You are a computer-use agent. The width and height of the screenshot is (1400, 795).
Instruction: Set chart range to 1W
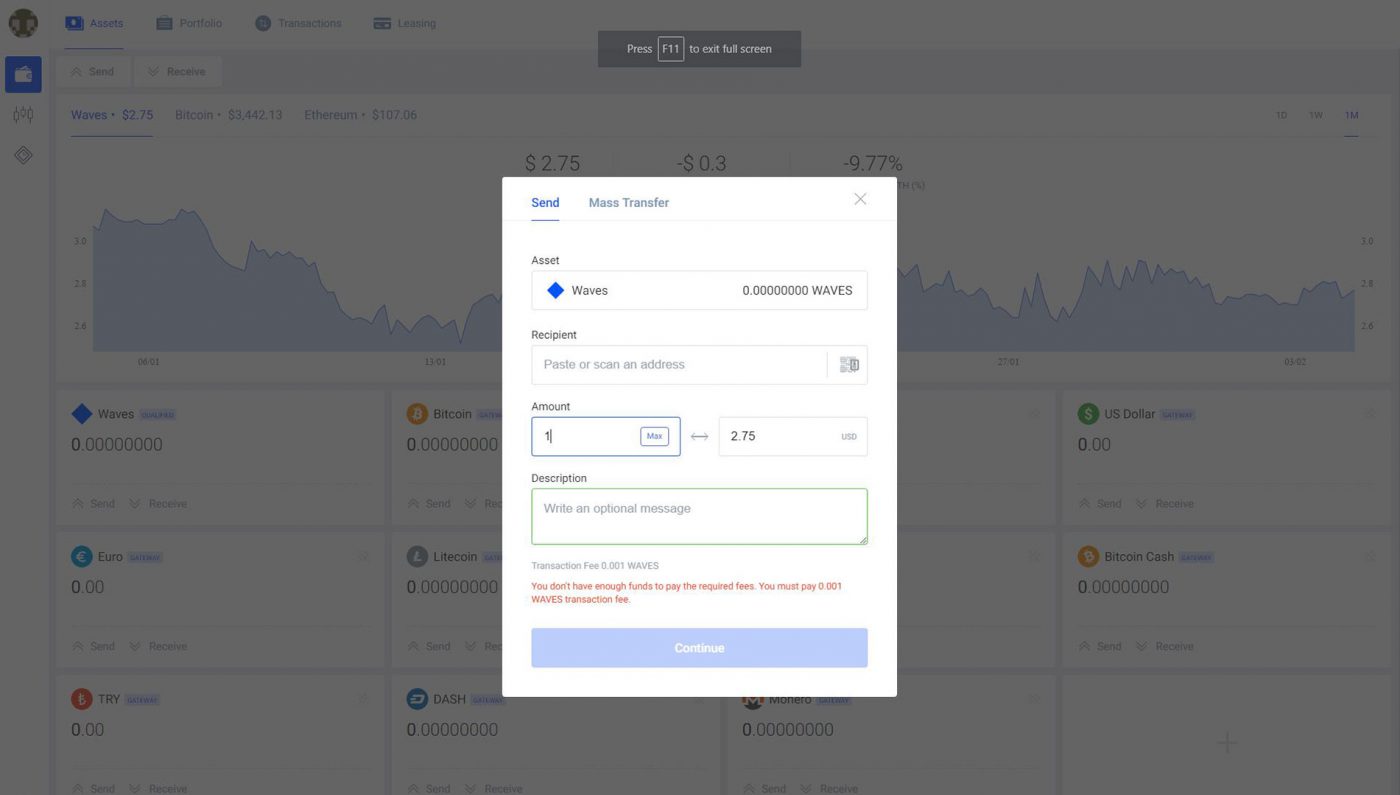click(x=1316, y=115)
